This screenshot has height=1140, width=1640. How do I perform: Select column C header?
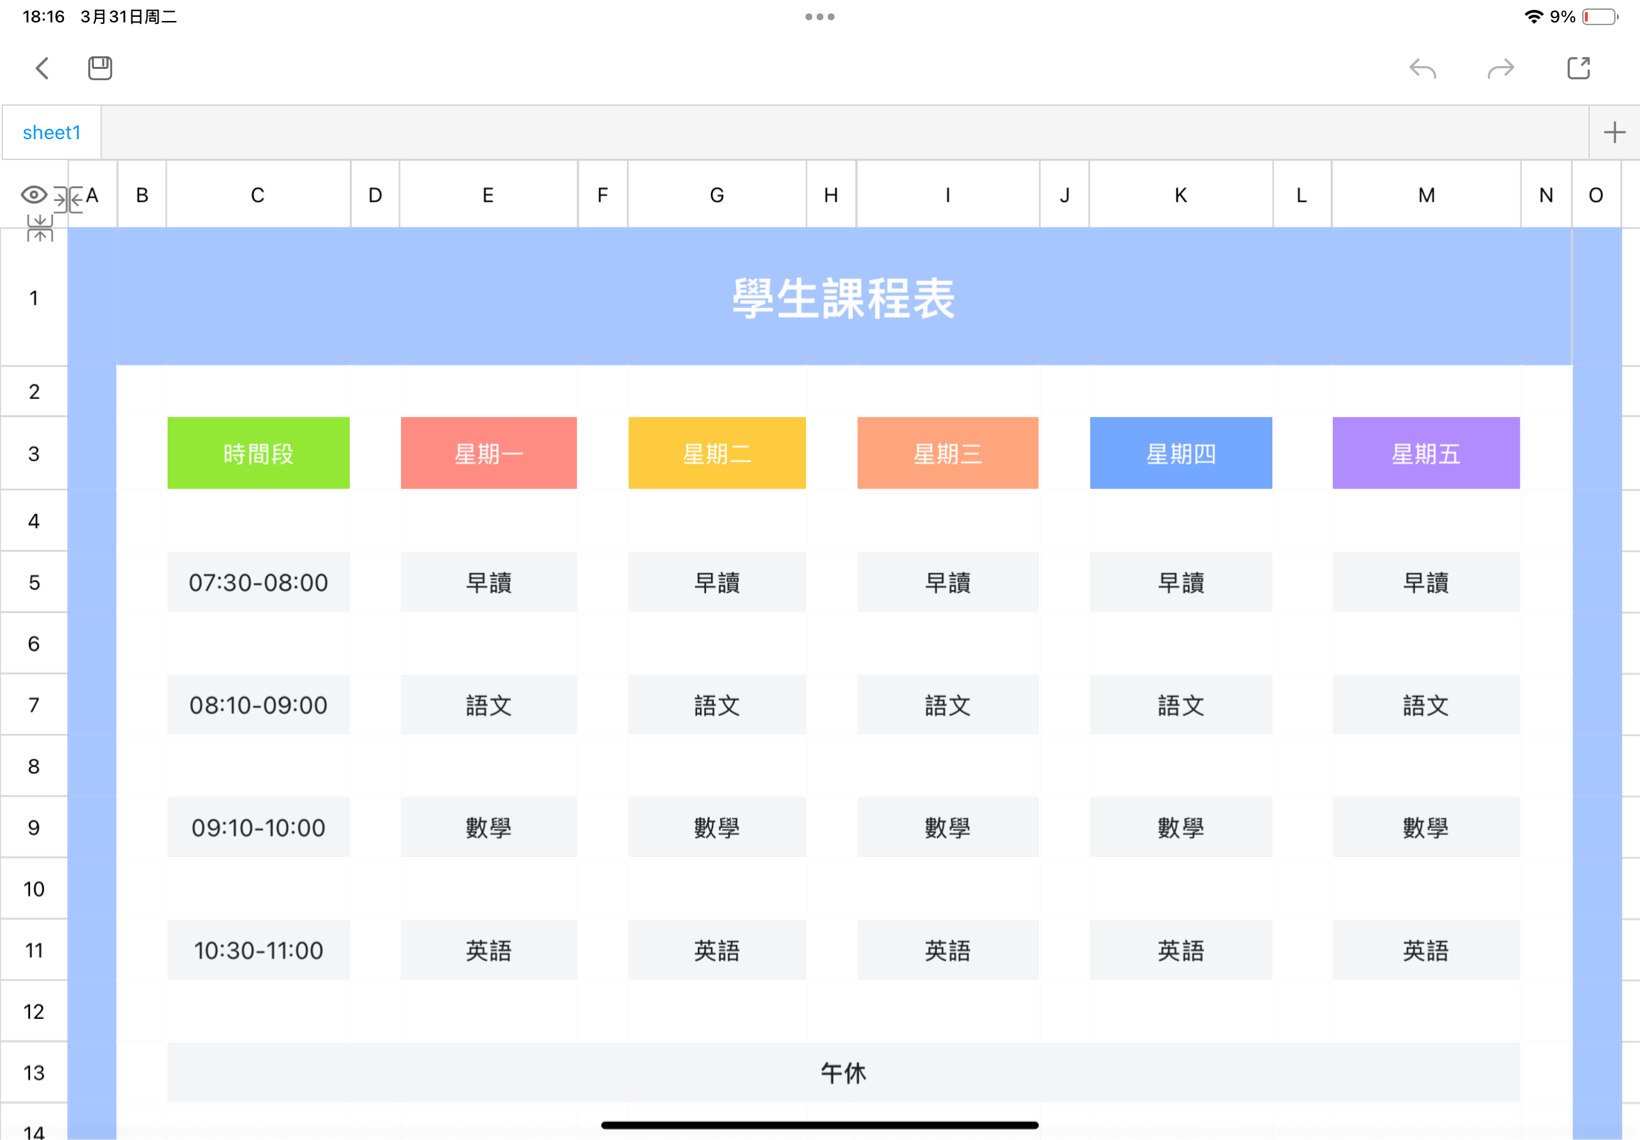258,195
